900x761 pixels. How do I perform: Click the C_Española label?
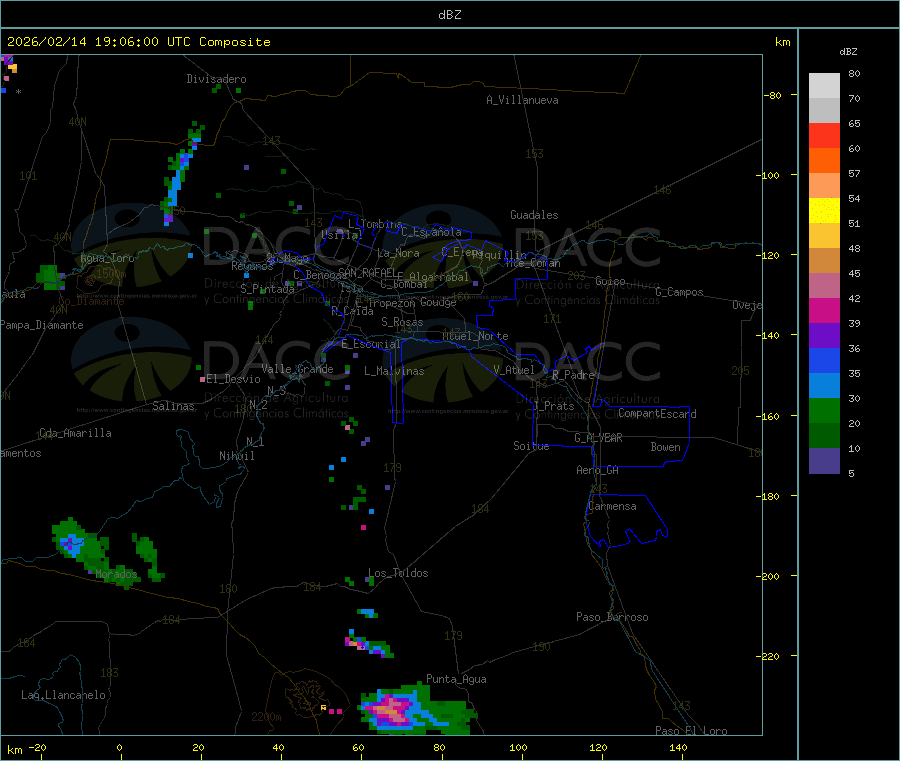[431, 232]
